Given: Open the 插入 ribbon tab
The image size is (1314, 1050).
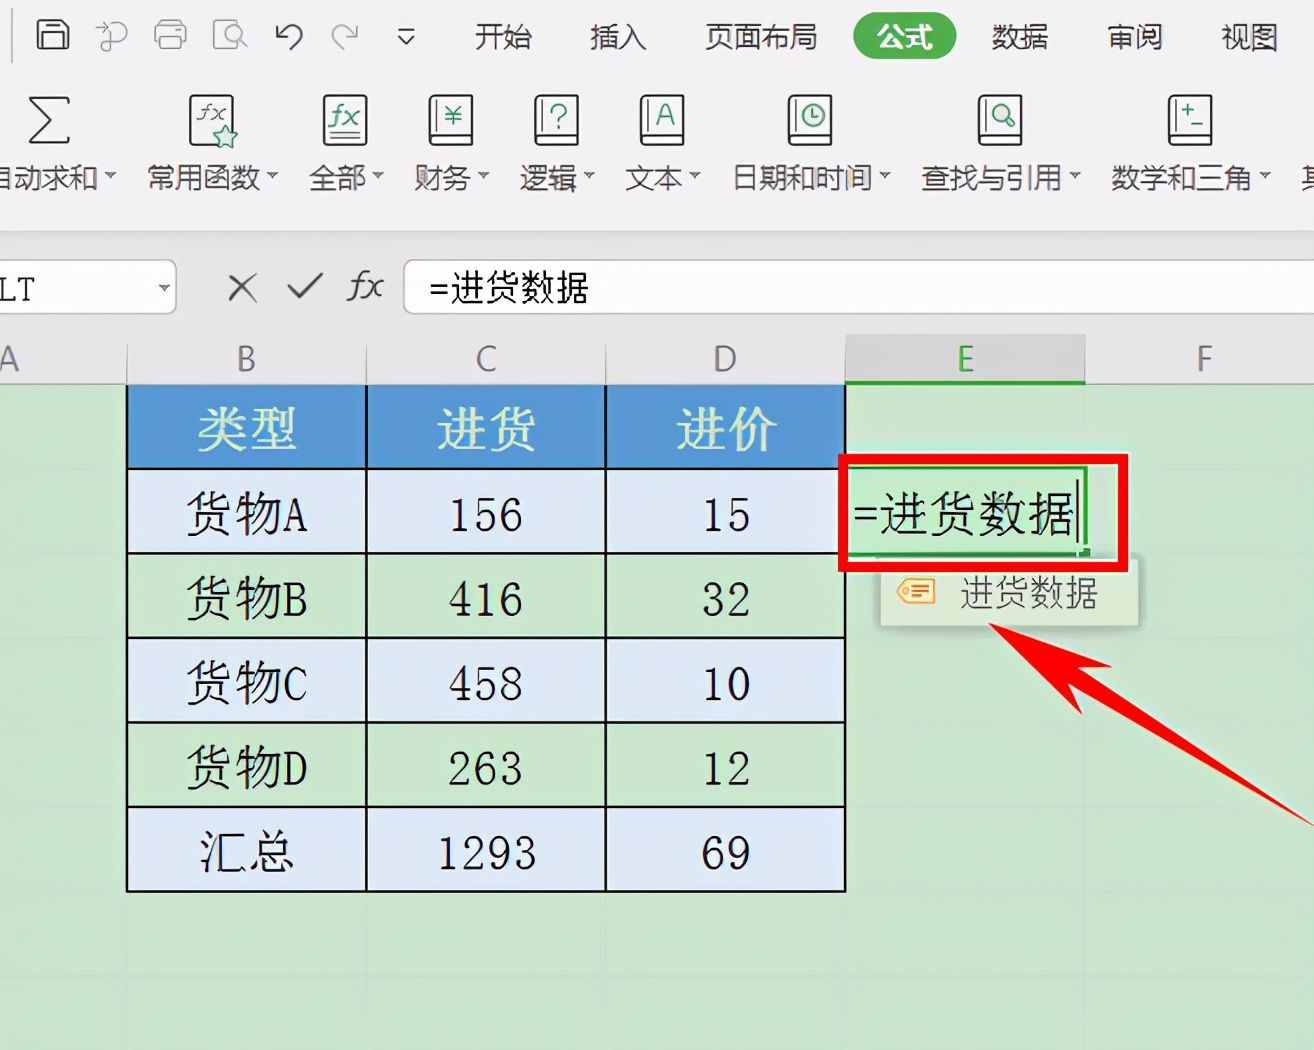Looking at the screenshot, I should tap(617, 37).
